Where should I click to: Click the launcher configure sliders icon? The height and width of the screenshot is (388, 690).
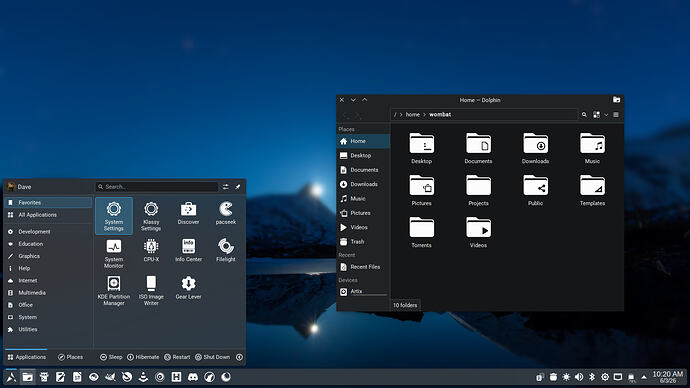[x=225, y=187]
